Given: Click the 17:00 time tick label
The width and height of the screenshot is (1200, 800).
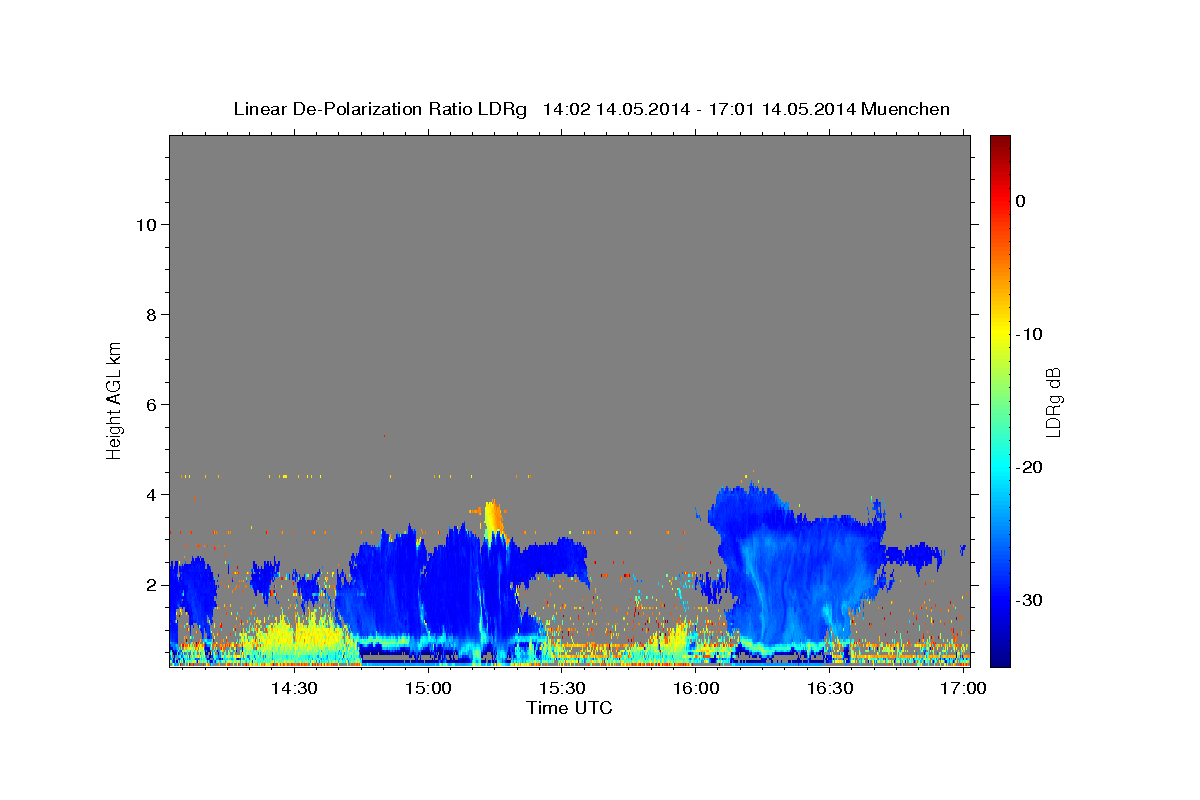Looking at the screenshot, I should [964, 688].
